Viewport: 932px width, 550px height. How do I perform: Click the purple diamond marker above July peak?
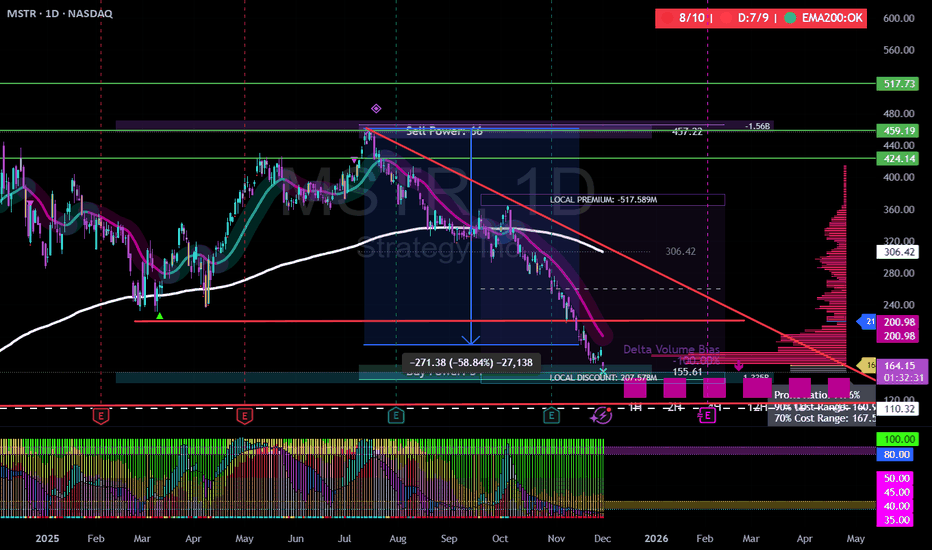[x=377, y=108]
